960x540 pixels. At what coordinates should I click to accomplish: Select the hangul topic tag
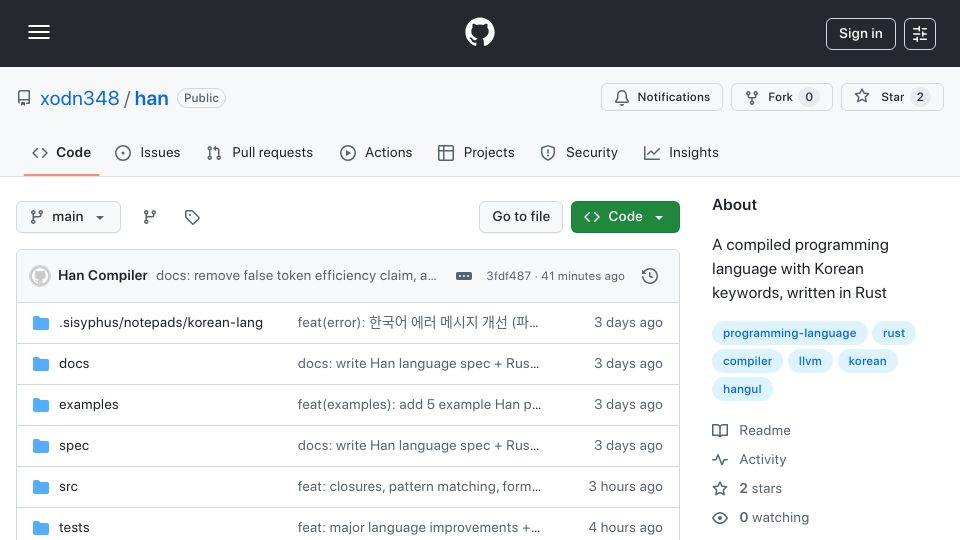coord(742,389)
